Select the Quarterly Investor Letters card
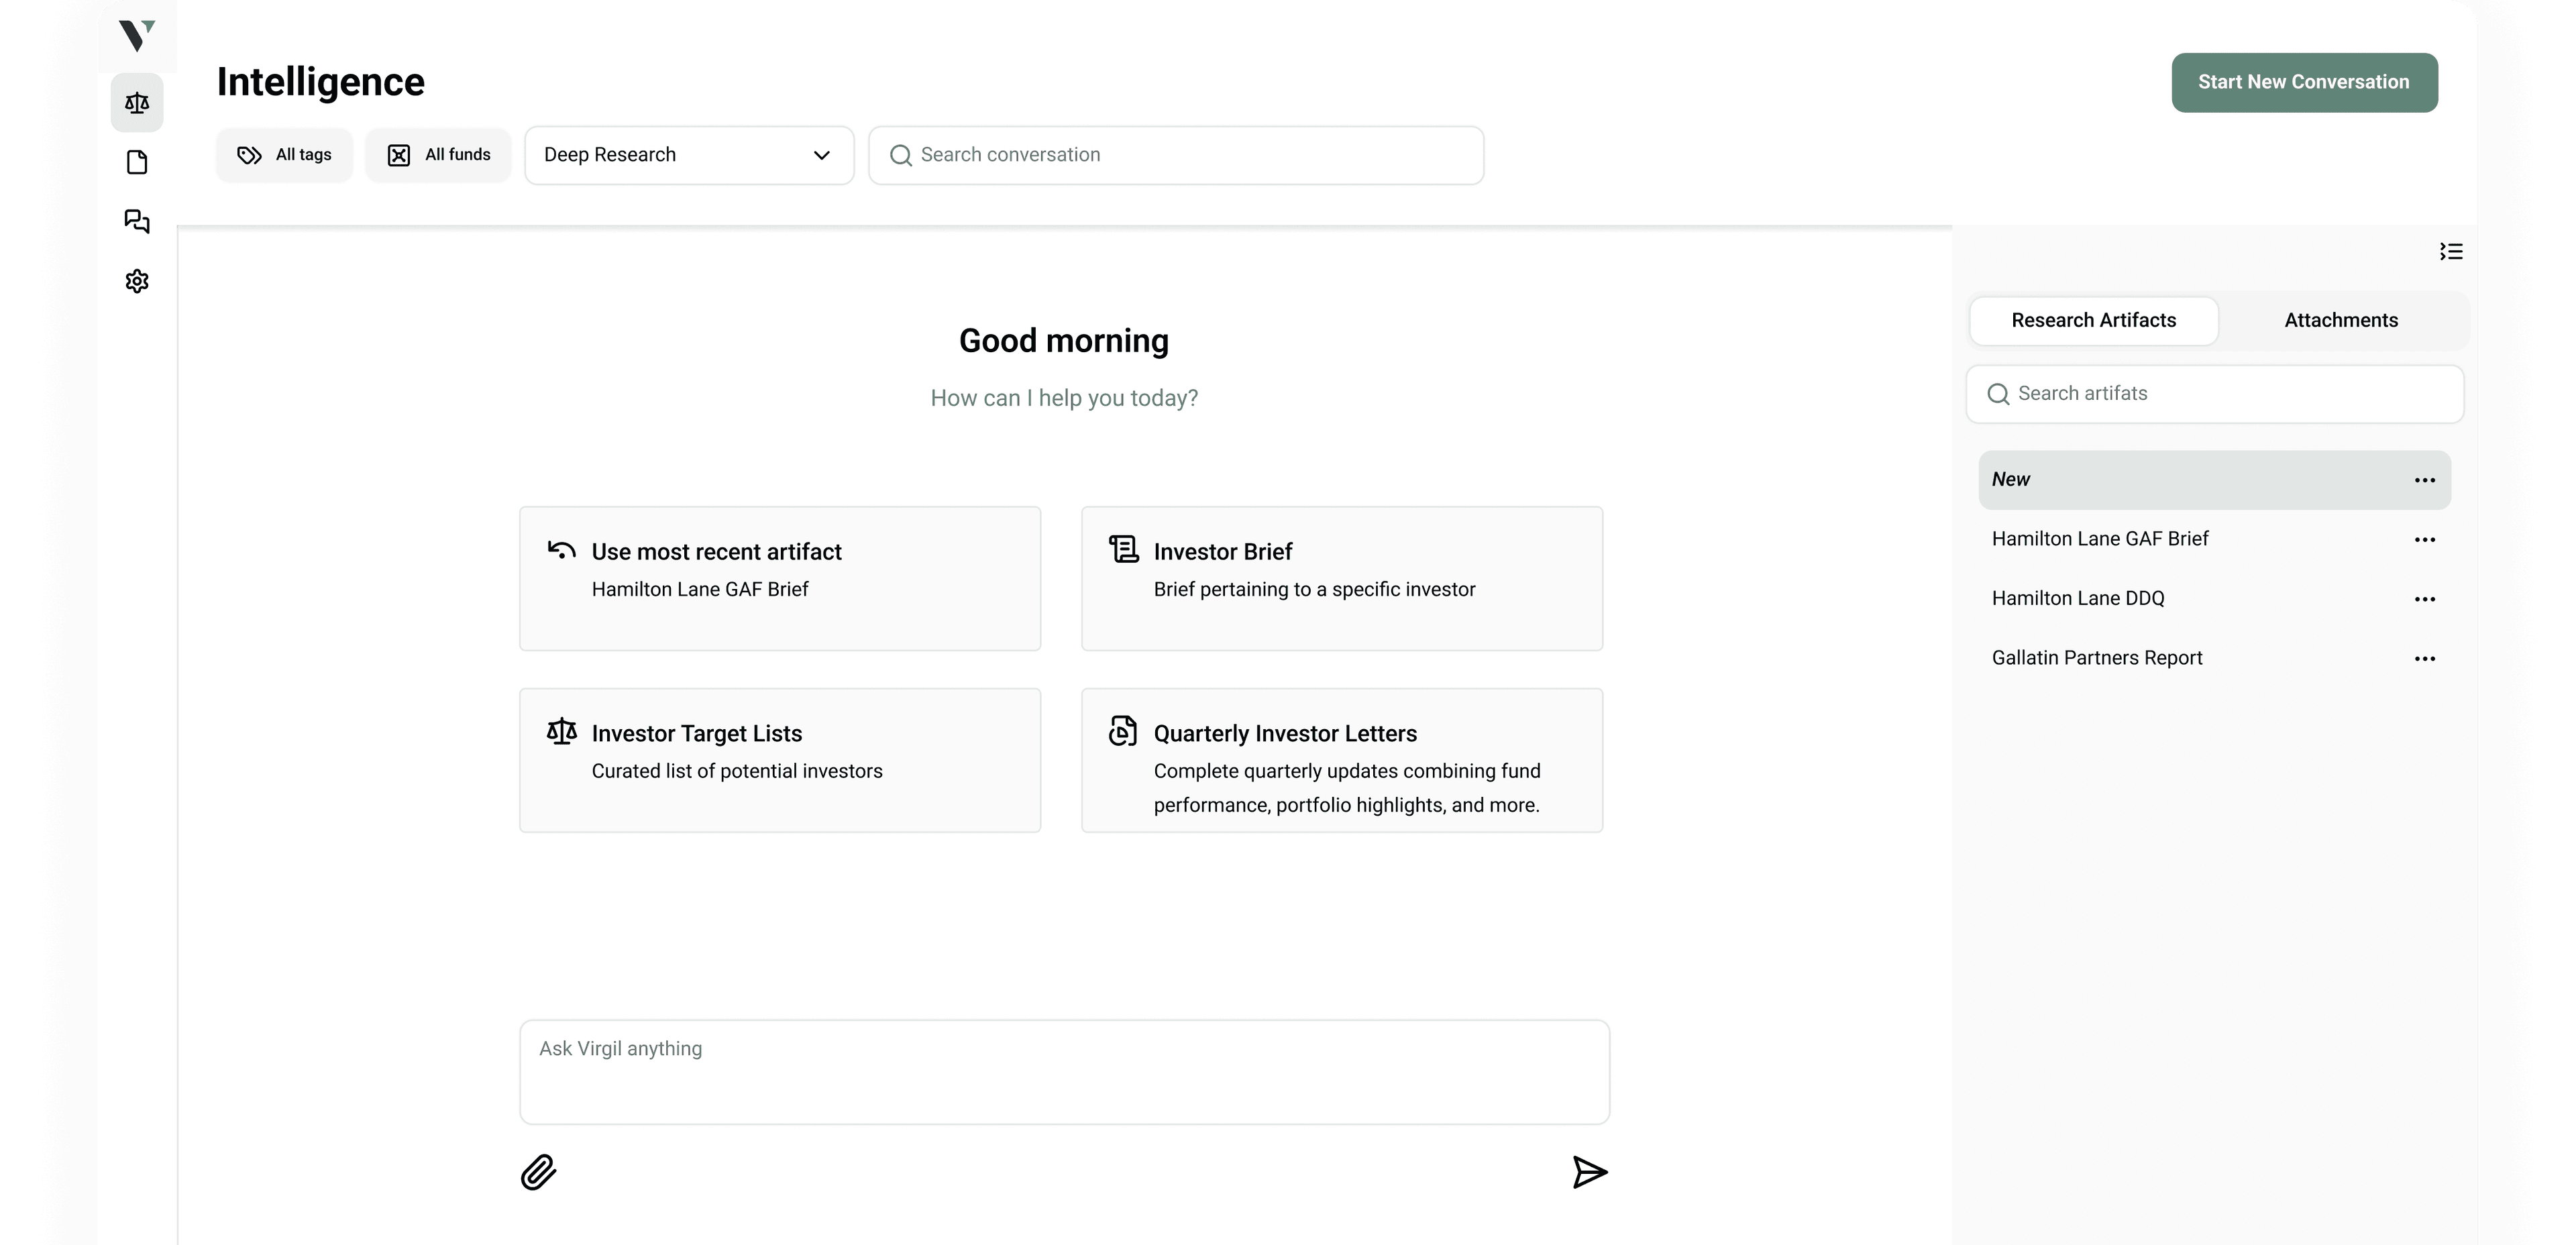 coord(1342,760)
